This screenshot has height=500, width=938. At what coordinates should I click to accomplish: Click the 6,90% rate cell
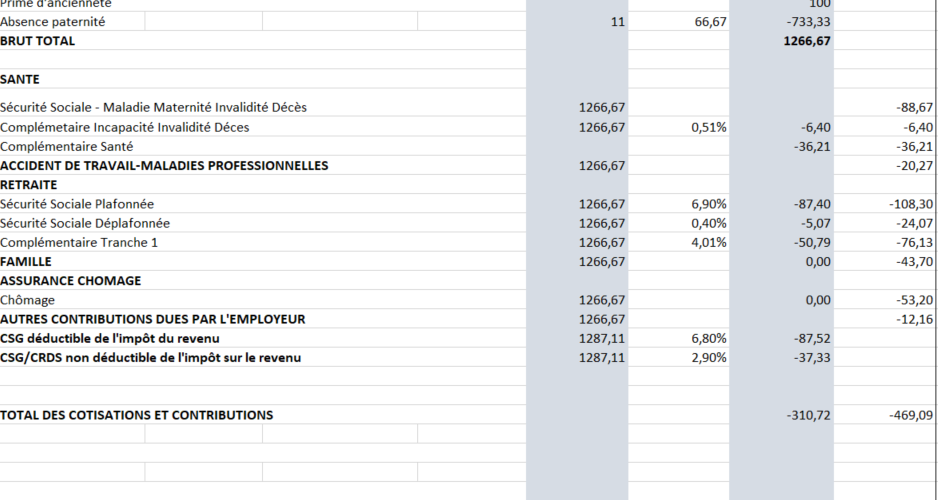pos(709,203)
